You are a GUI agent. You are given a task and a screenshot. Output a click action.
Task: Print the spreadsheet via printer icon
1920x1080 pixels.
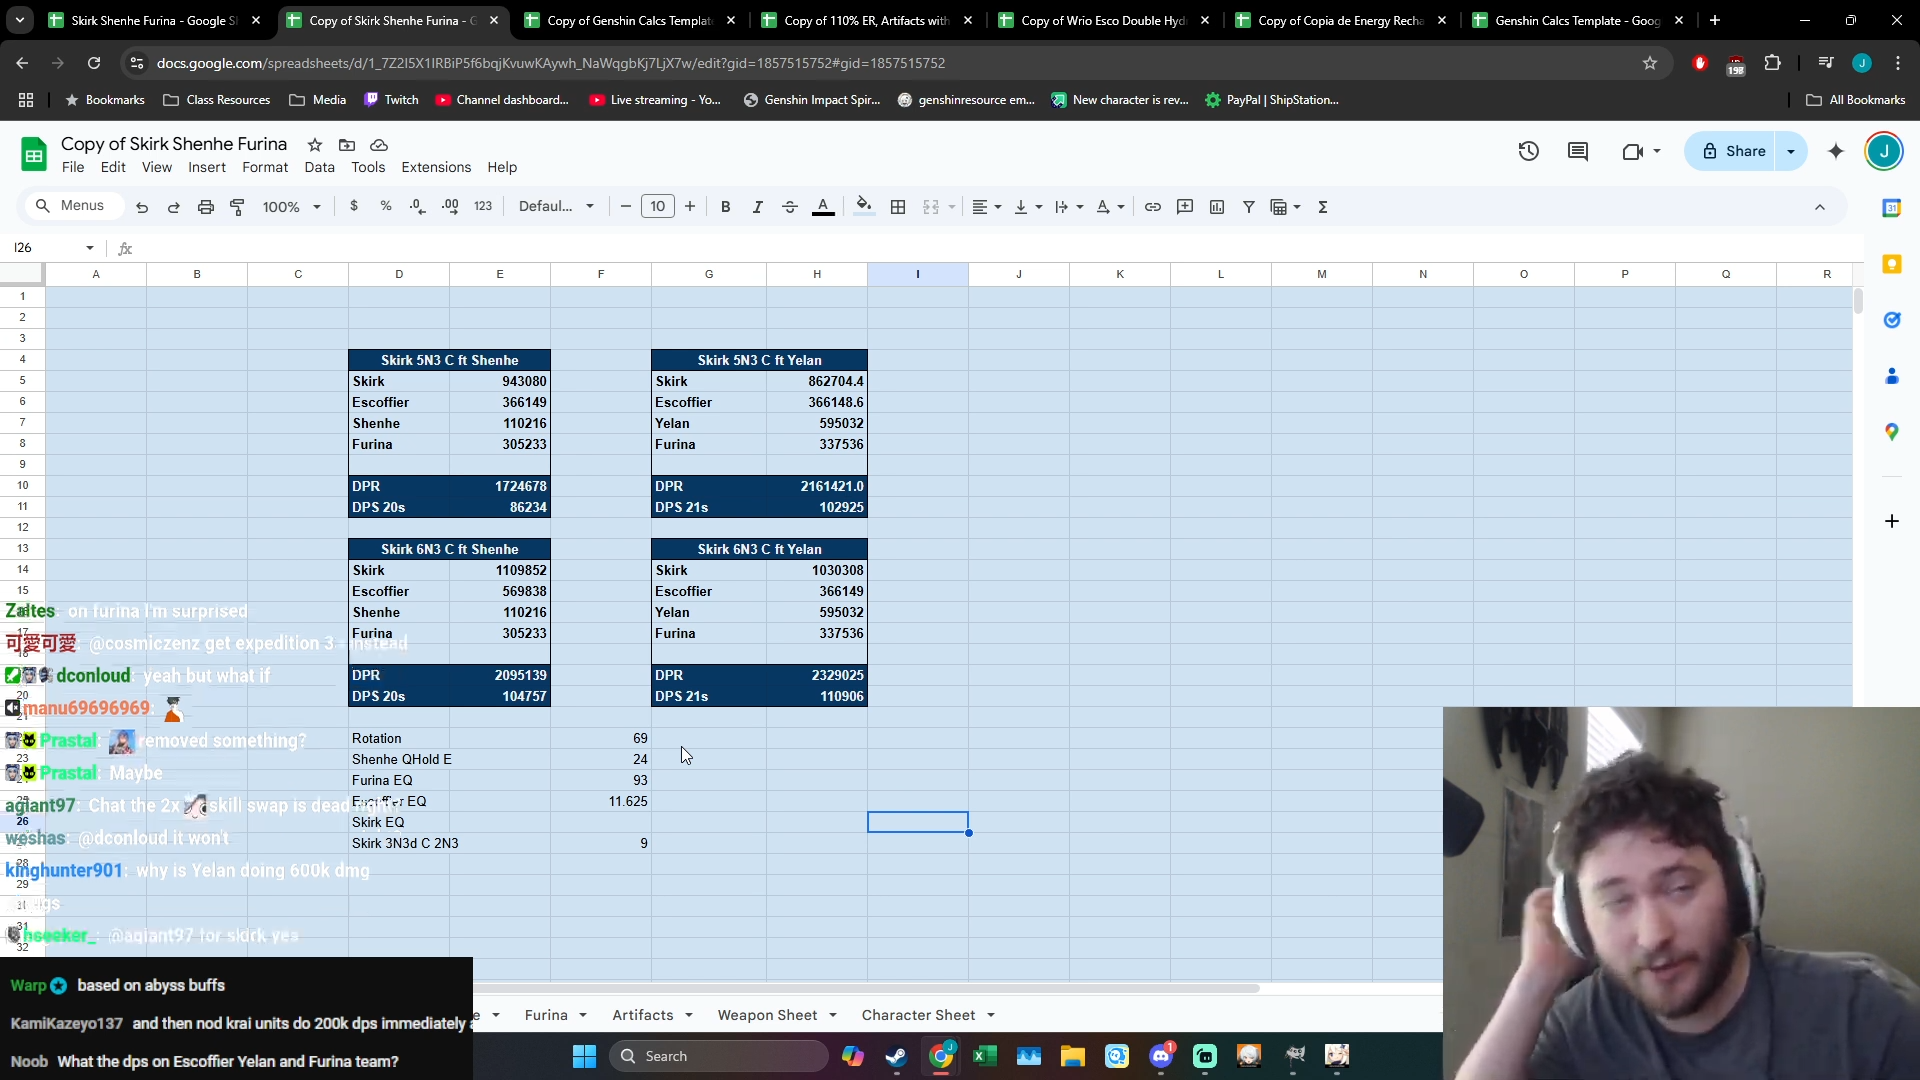206,207
